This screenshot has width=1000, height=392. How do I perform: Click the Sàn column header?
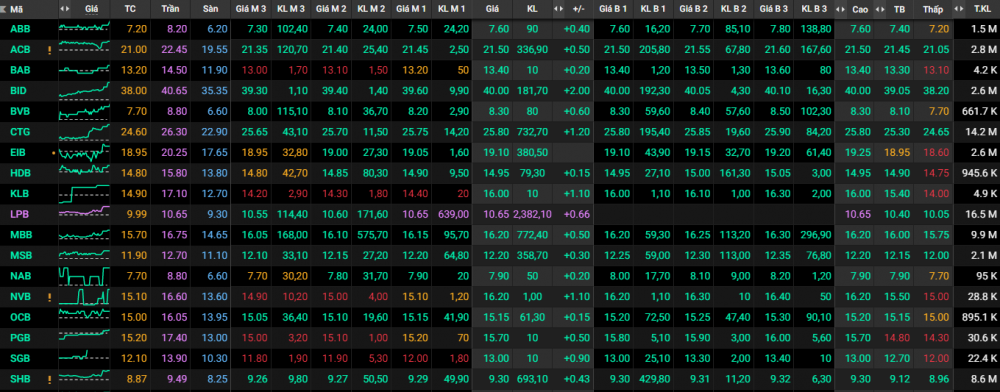pos(210,9)
